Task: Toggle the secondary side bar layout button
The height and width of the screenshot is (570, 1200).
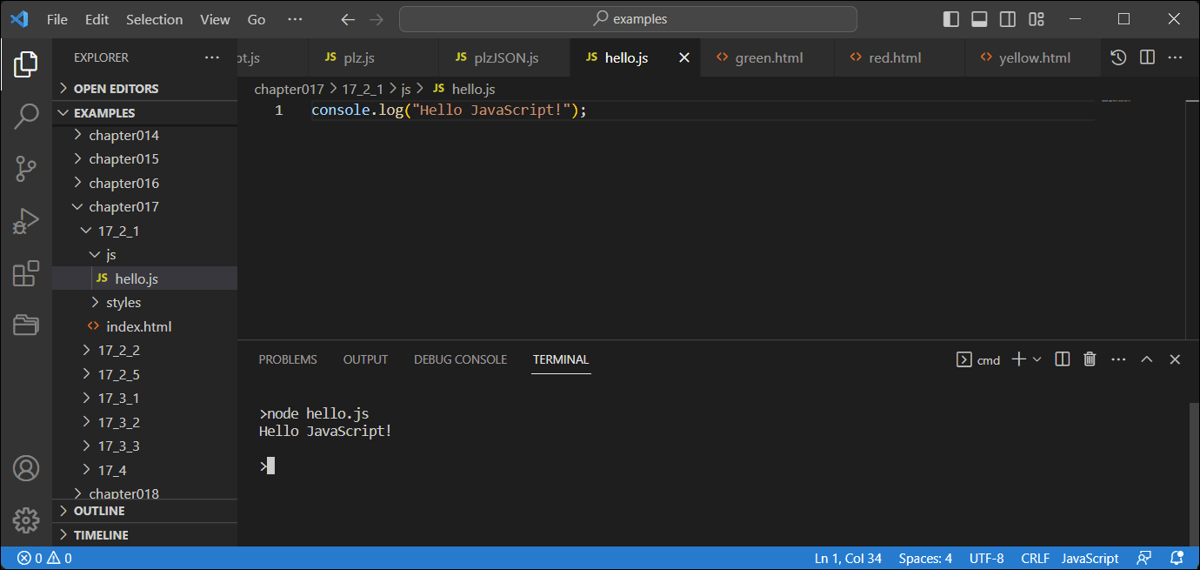Action: [1008, 19]
